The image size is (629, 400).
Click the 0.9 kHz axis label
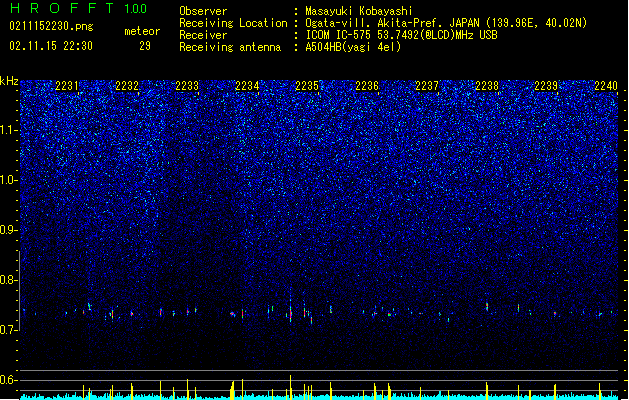click(9, 230)
